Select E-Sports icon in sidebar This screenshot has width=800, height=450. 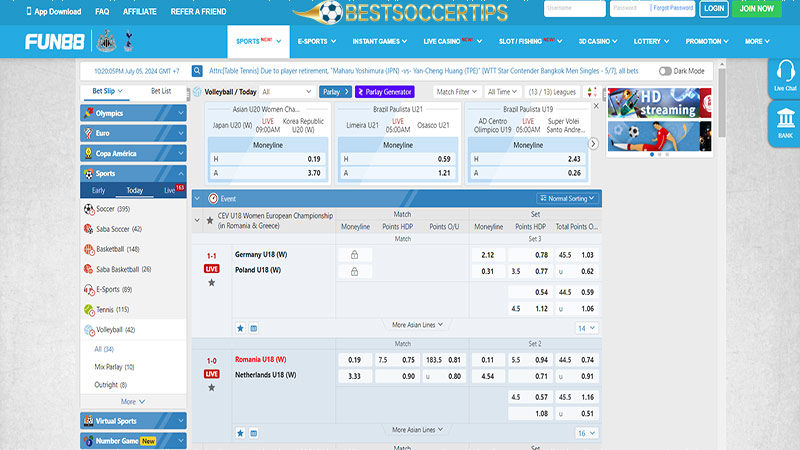(89, 289)
